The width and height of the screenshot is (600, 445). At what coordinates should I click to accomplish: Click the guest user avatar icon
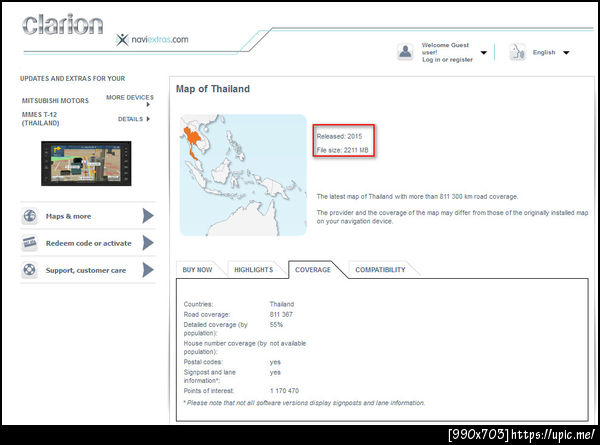pyautogui.click(x=405, y=52)
